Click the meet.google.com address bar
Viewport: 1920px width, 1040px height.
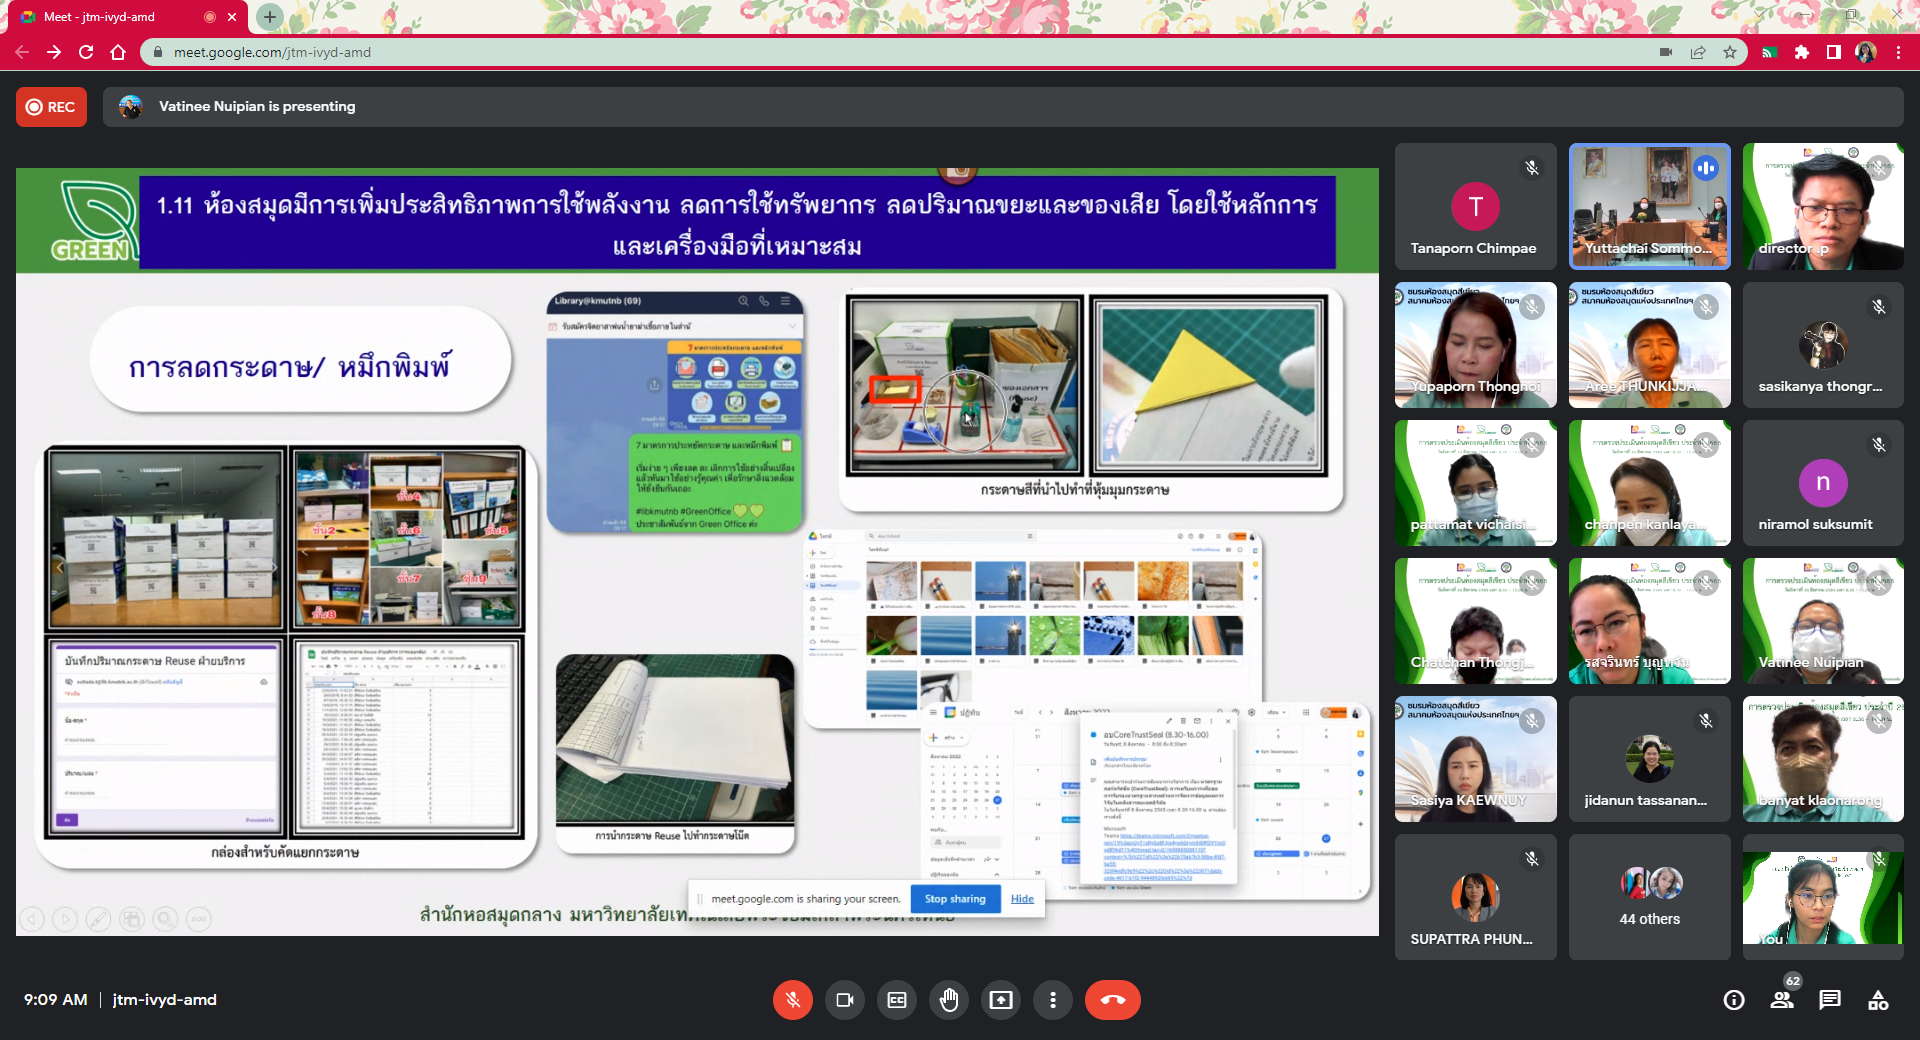coord(900,52)
